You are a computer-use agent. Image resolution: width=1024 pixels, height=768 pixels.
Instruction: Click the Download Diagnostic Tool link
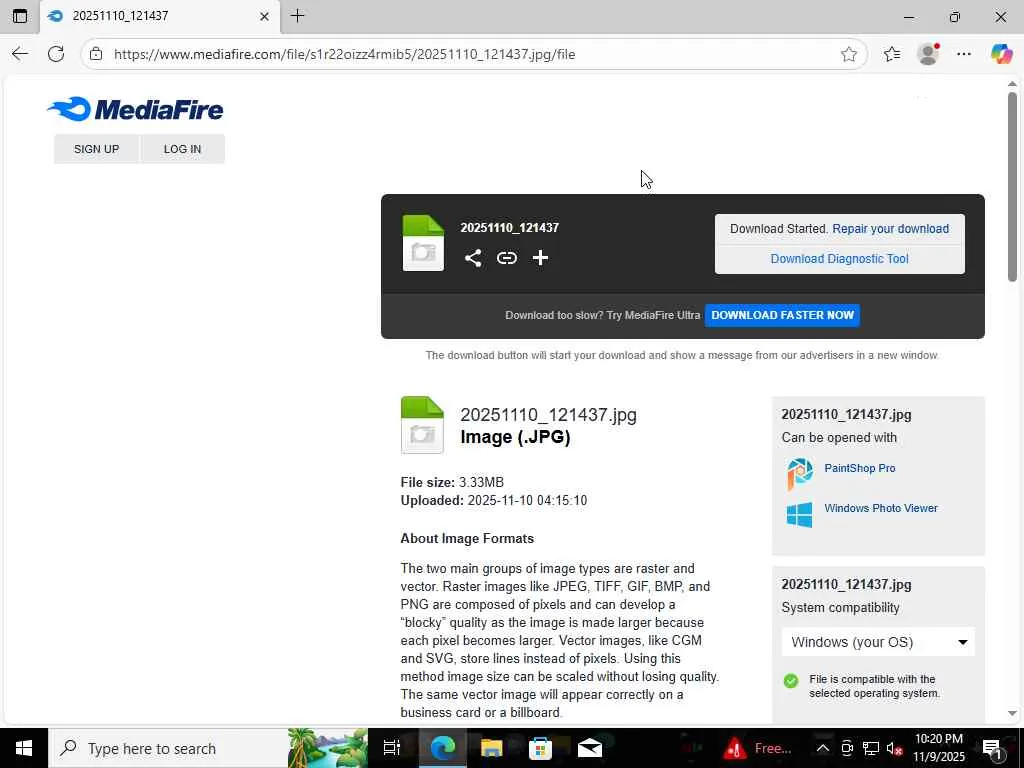coord(839,259)
